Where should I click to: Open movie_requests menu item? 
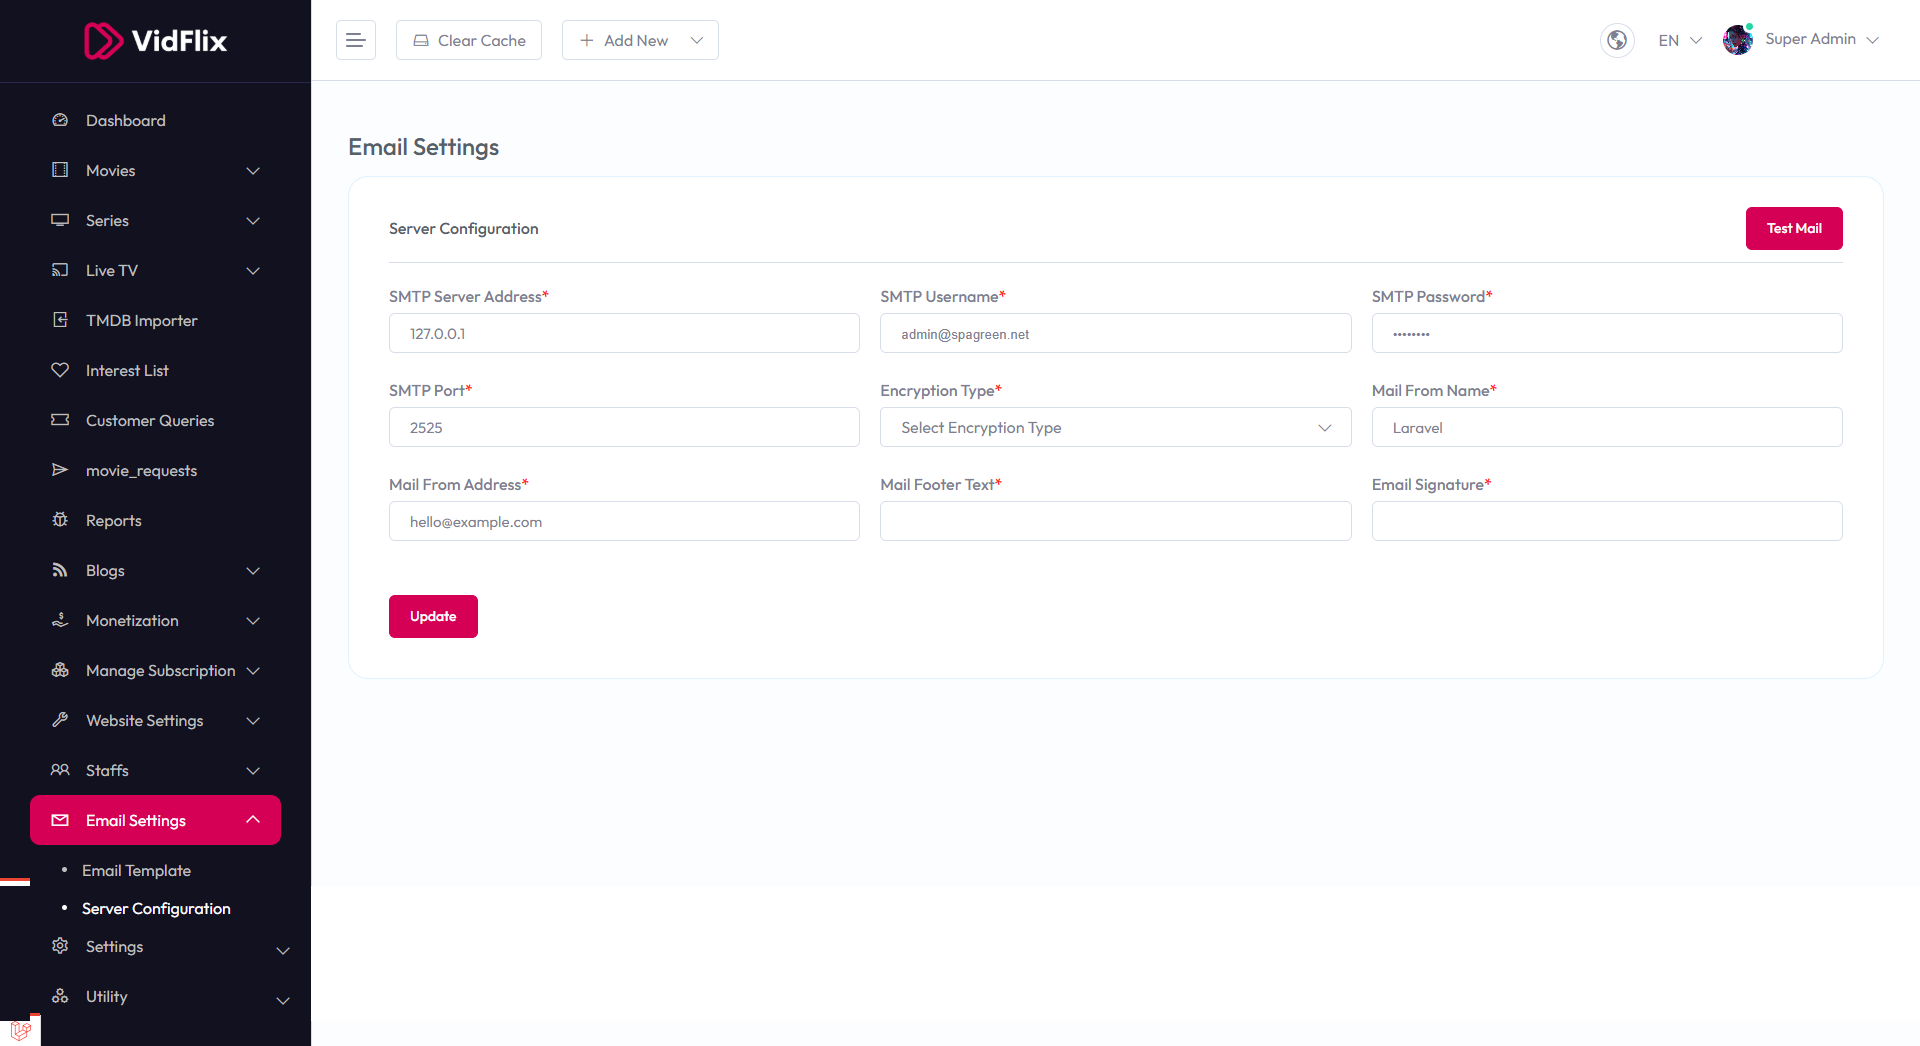pos(141,470)
